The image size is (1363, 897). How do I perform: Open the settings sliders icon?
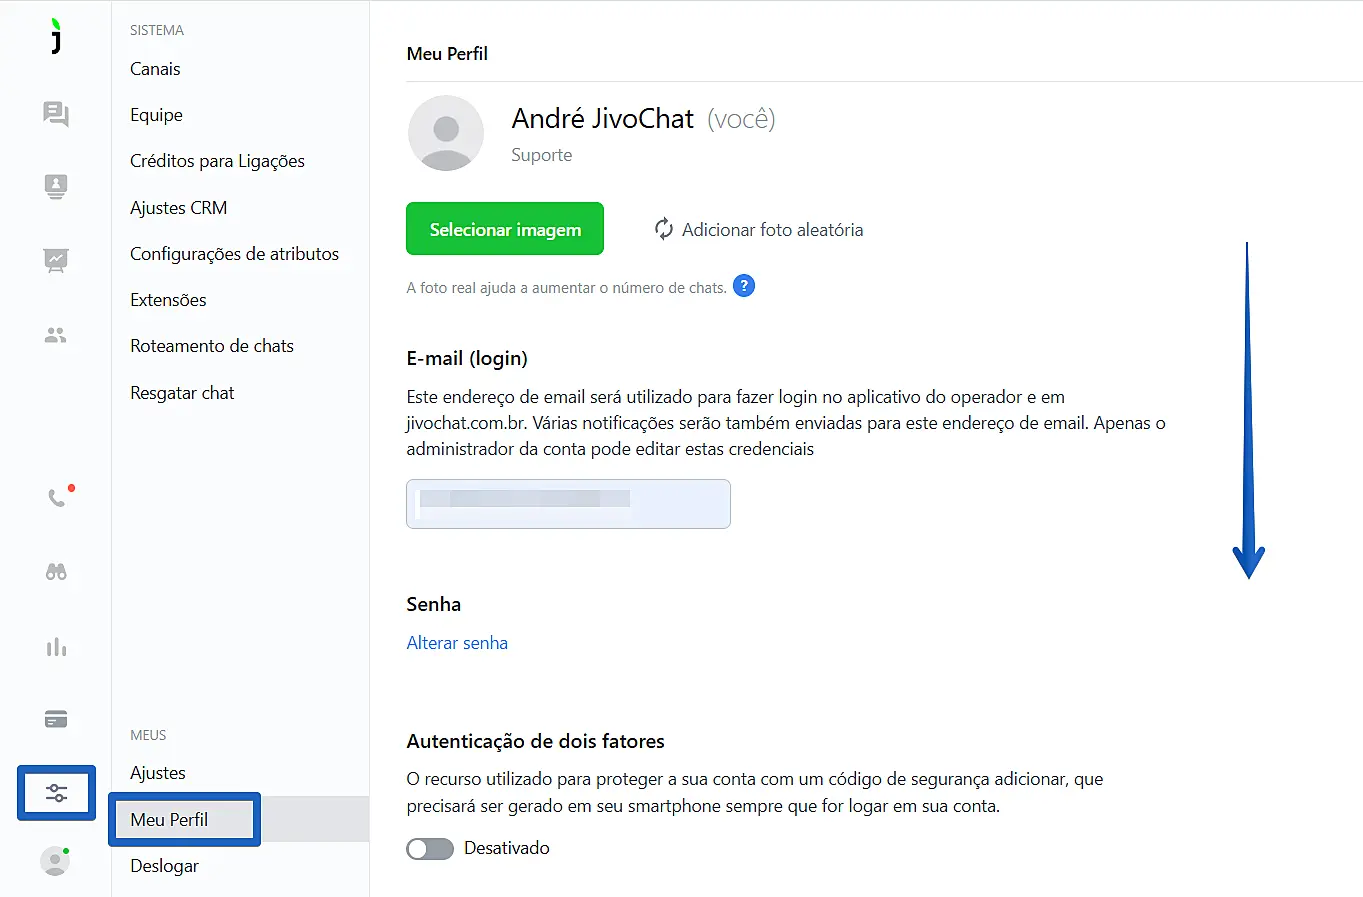click(x=56, y=793)
